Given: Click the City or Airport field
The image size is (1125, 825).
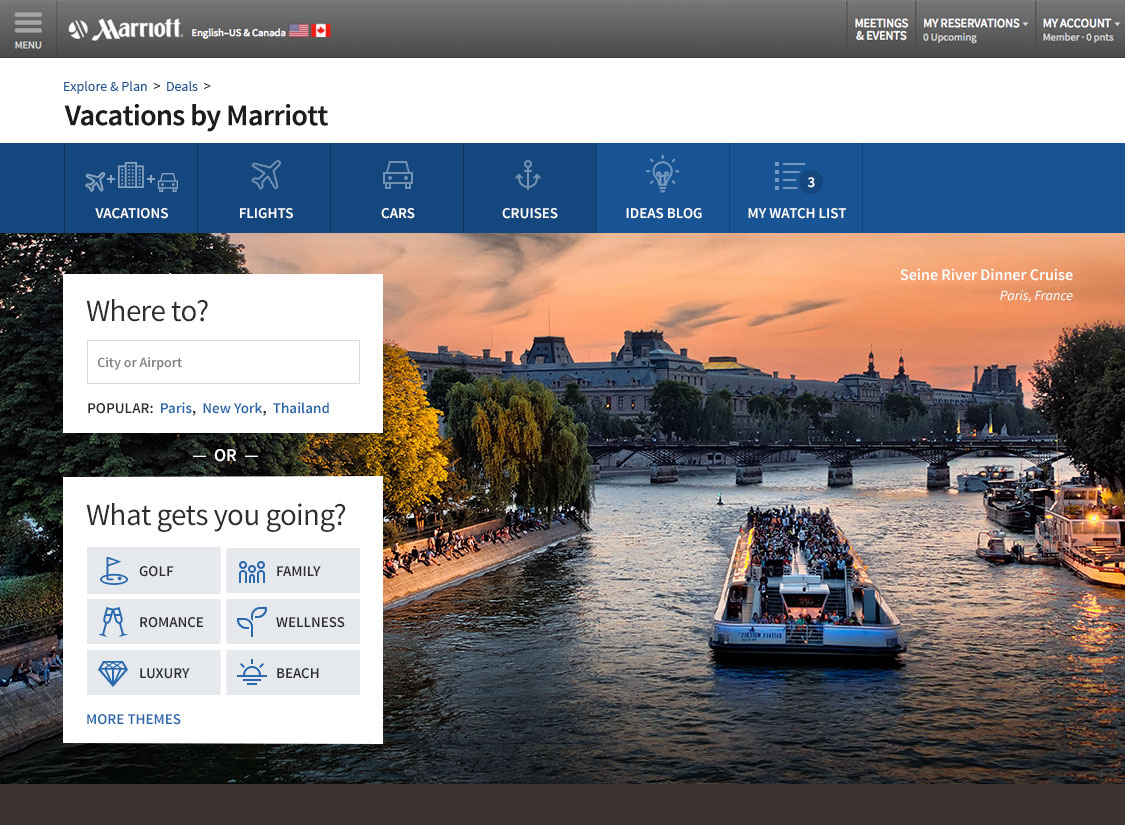Looking at the screenshot, I should pyautogui.click(x=223, y=362).
